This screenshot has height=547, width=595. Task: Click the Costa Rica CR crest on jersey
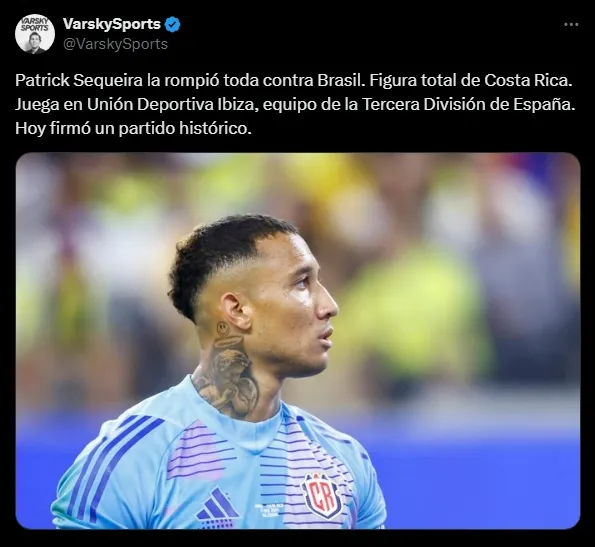coord(322,496)
